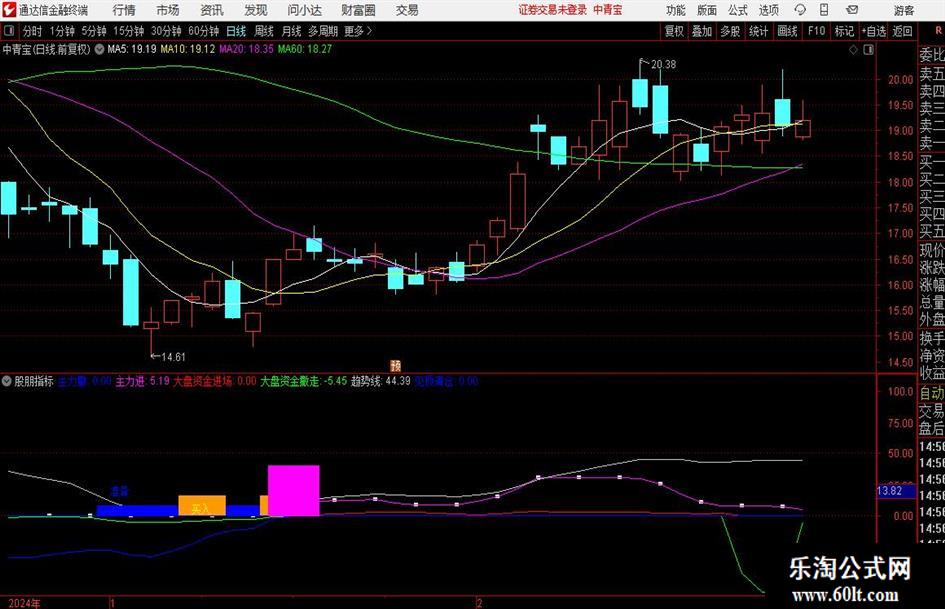This screenshot has height=609, width=945.
Task: Click the 14.61 low price label
Action: click(x=173, y=357)
